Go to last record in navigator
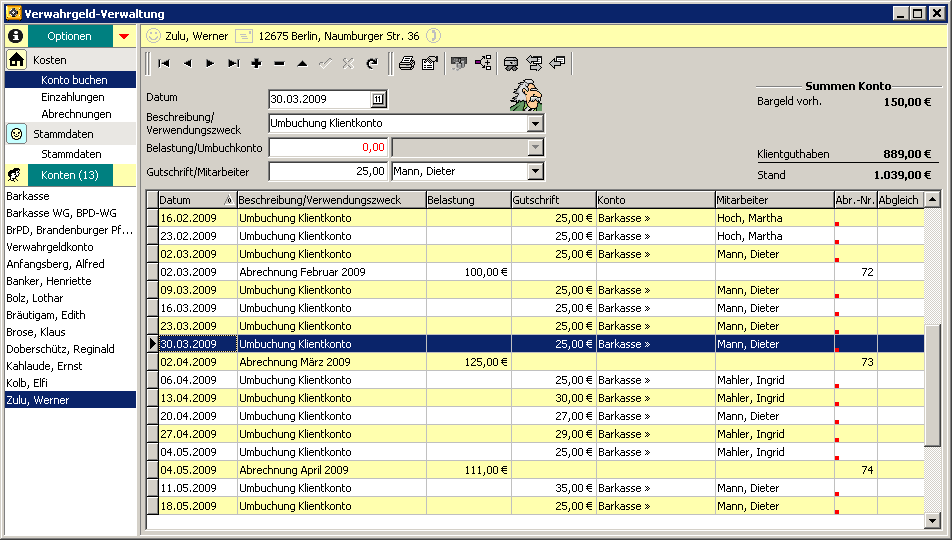 pos(233,63)
